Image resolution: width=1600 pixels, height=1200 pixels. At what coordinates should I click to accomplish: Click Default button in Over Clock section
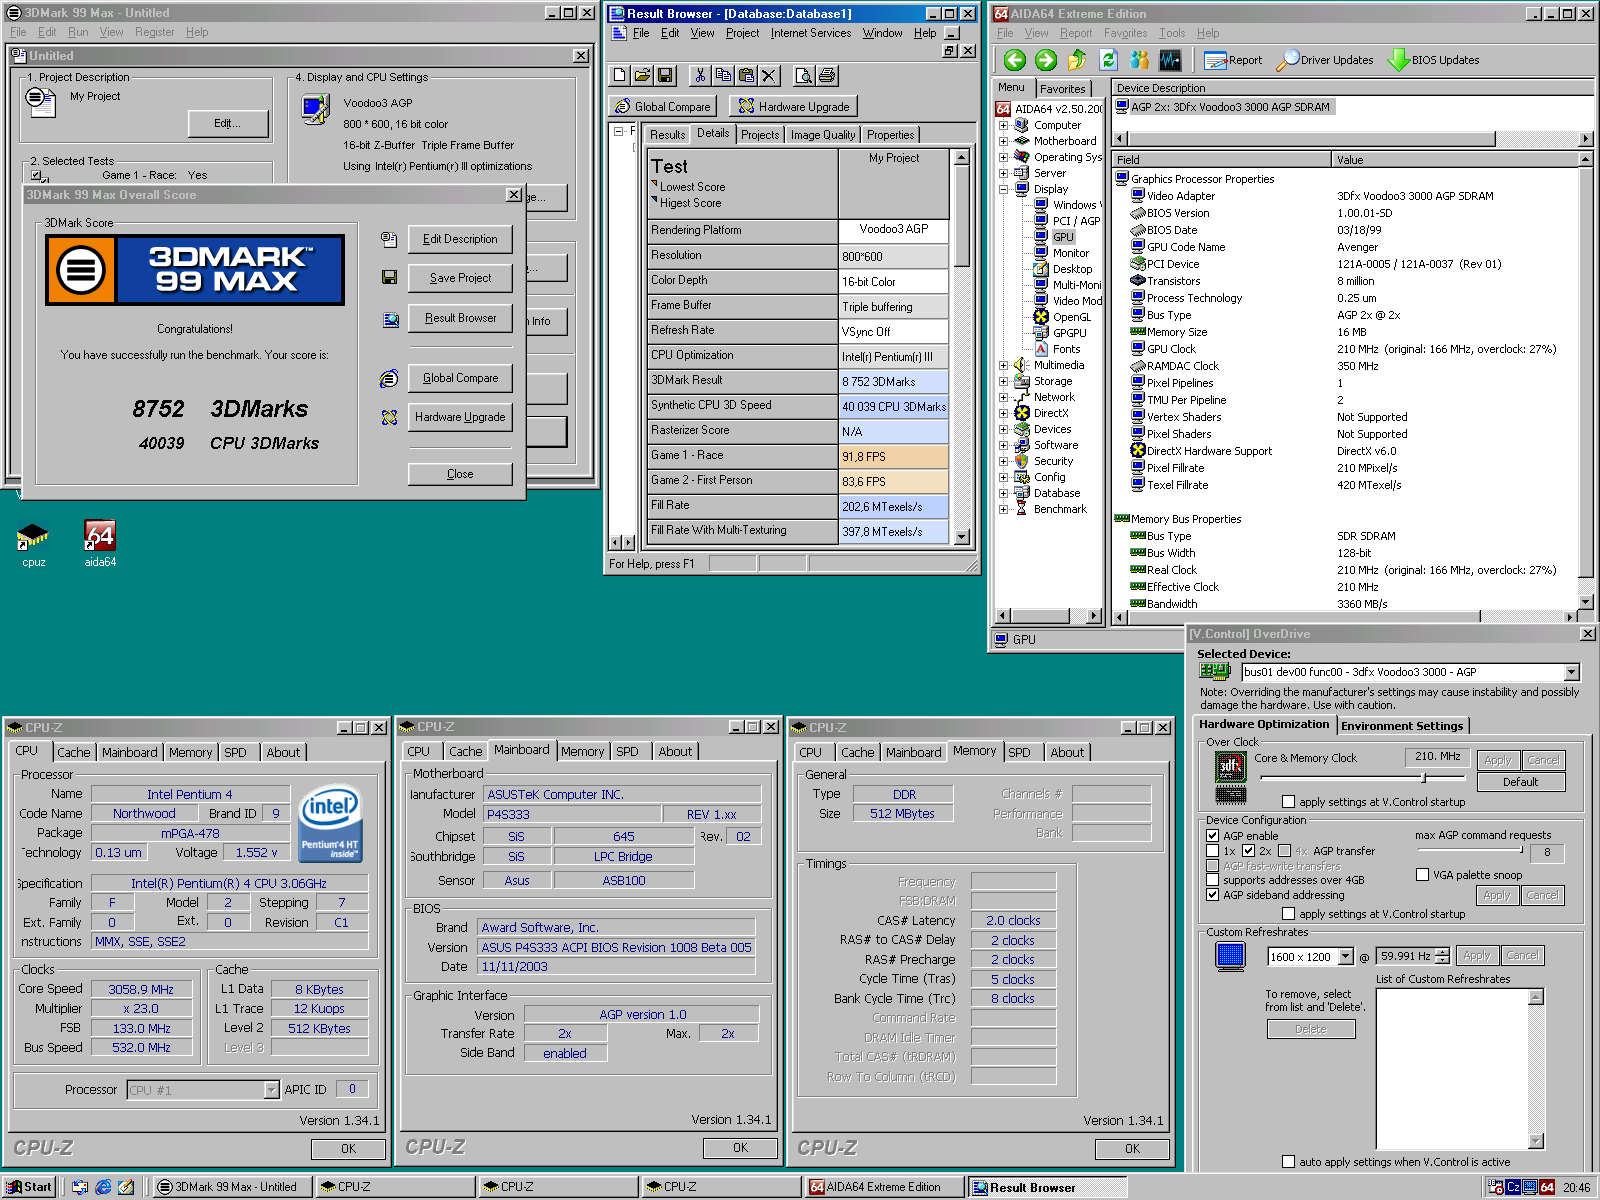pos(1520,782)
